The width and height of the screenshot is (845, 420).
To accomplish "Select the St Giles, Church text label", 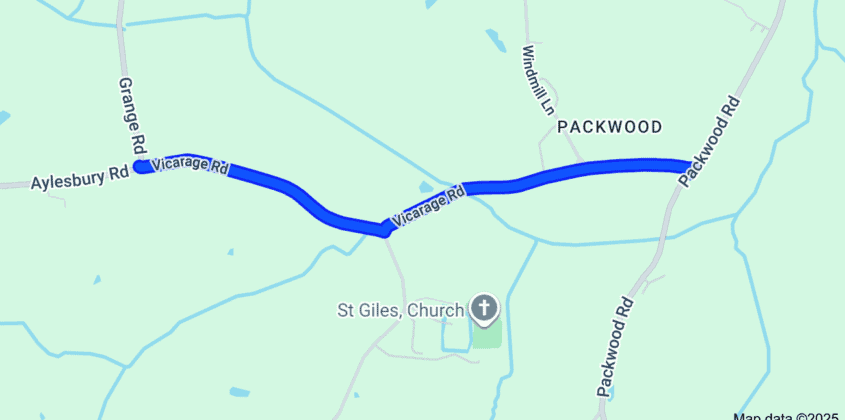I will (x=400, y=311).
